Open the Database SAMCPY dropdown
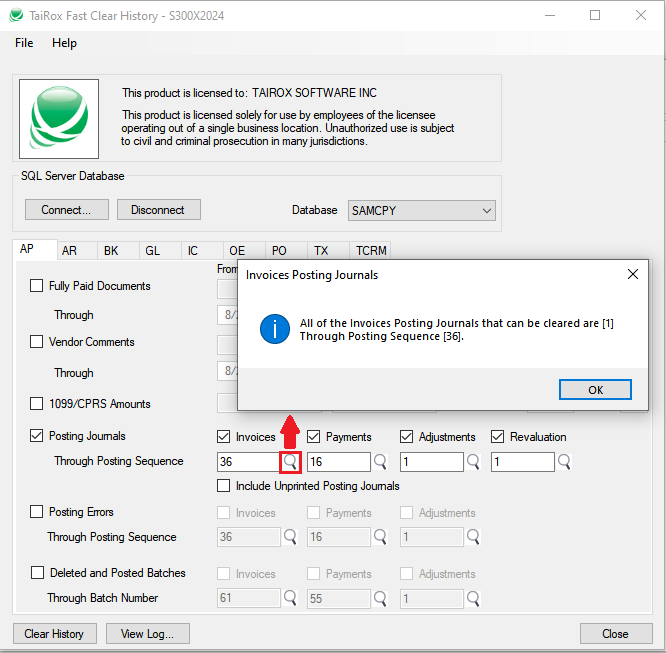The width and height of the screenshot is (666, 653). [x=422, y=211]
